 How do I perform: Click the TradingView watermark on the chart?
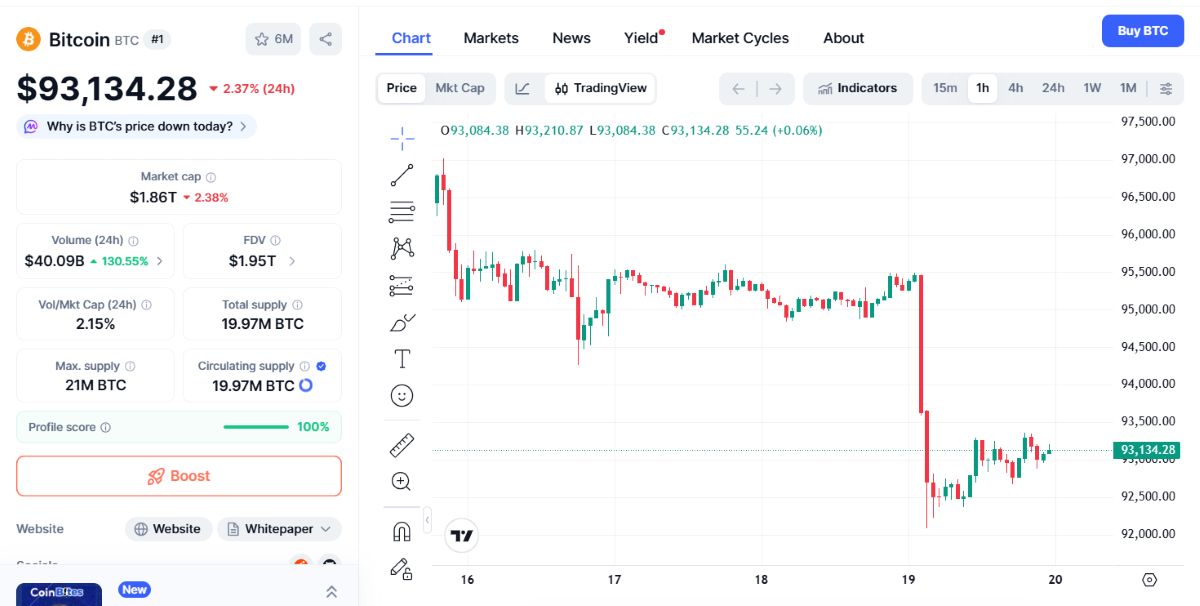pyautogui.click(x=461, y=535)
